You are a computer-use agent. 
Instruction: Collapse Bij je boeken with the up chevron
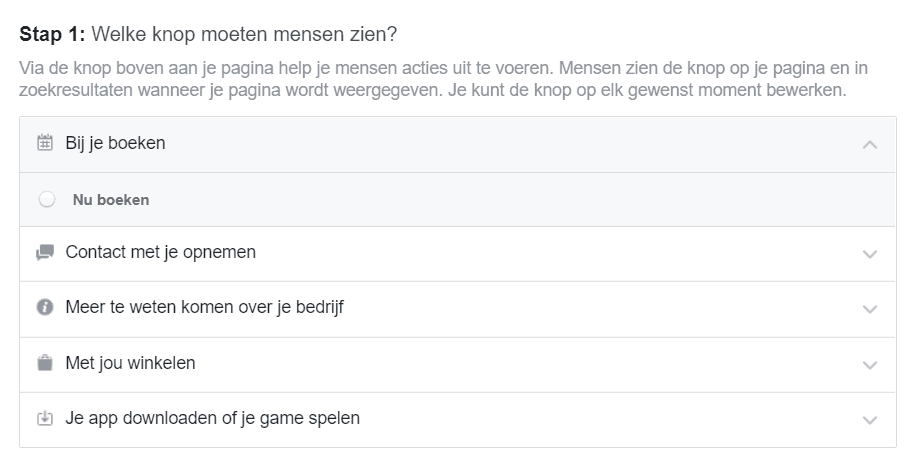click(870, 144)
